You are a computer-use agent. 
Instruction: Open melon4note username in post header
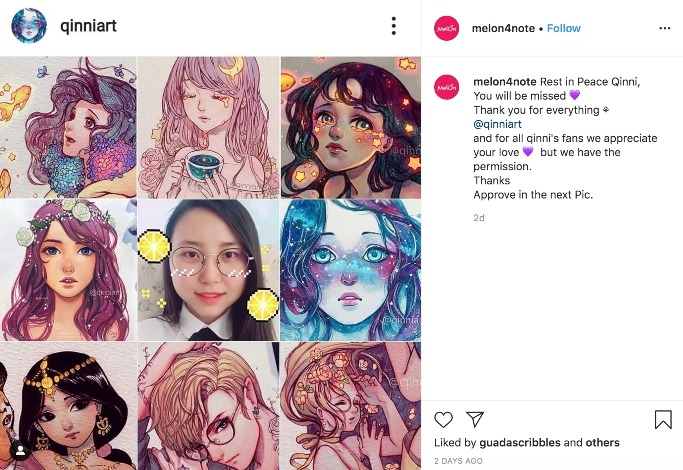coord(504,28)
